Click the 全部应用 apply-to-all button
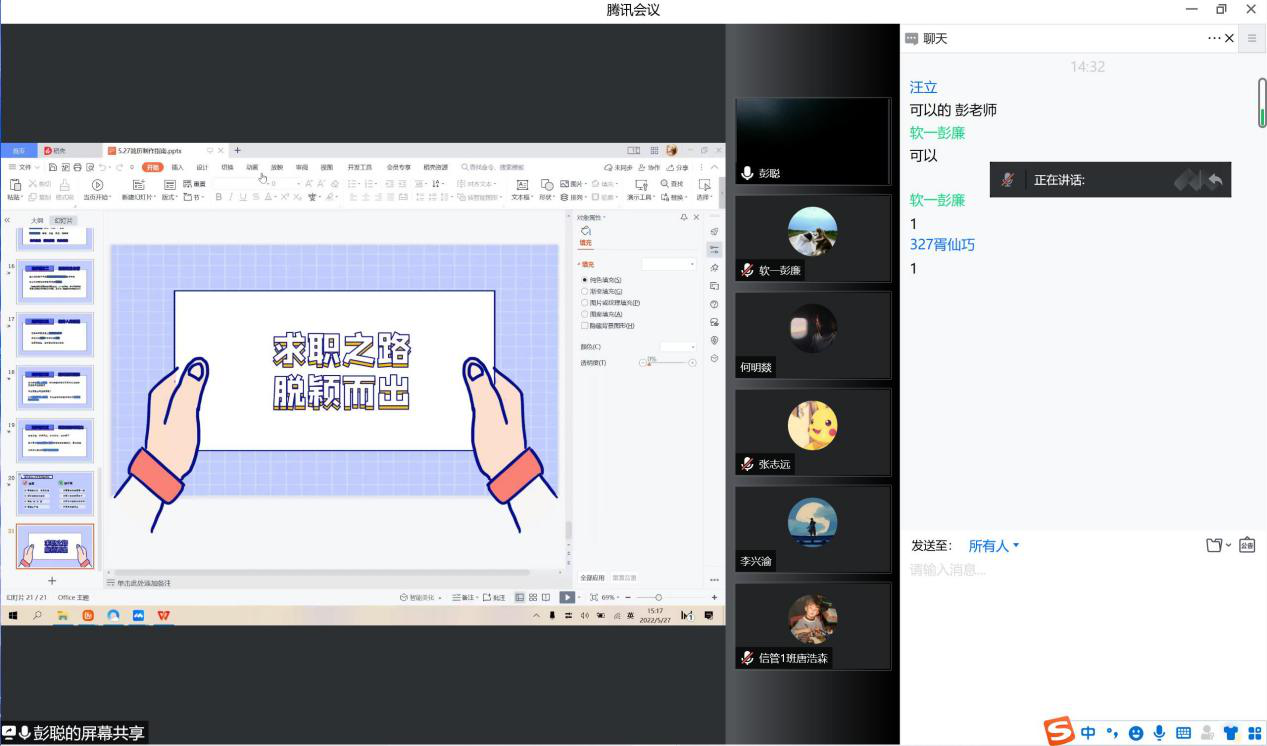This screenshot has height=746, width=1267. 592,578
